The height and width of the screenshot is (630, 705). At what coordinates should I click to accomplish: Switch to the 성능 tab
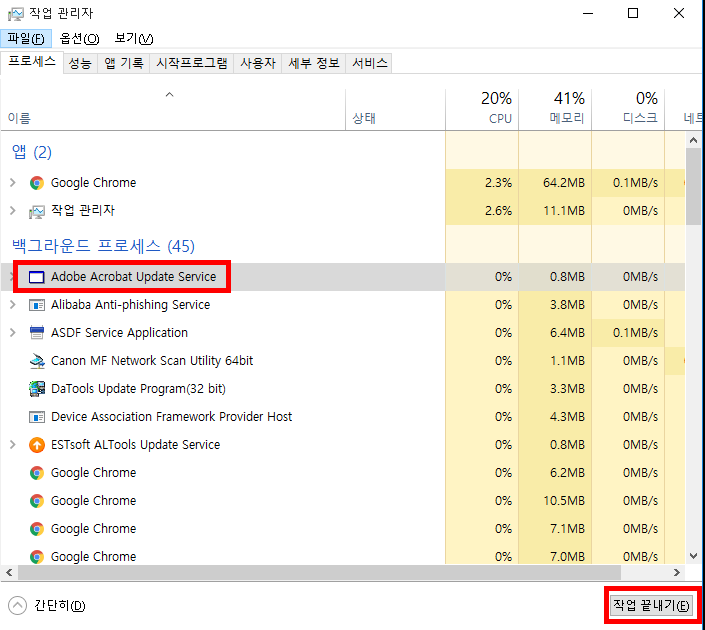[x=80, y=63]
